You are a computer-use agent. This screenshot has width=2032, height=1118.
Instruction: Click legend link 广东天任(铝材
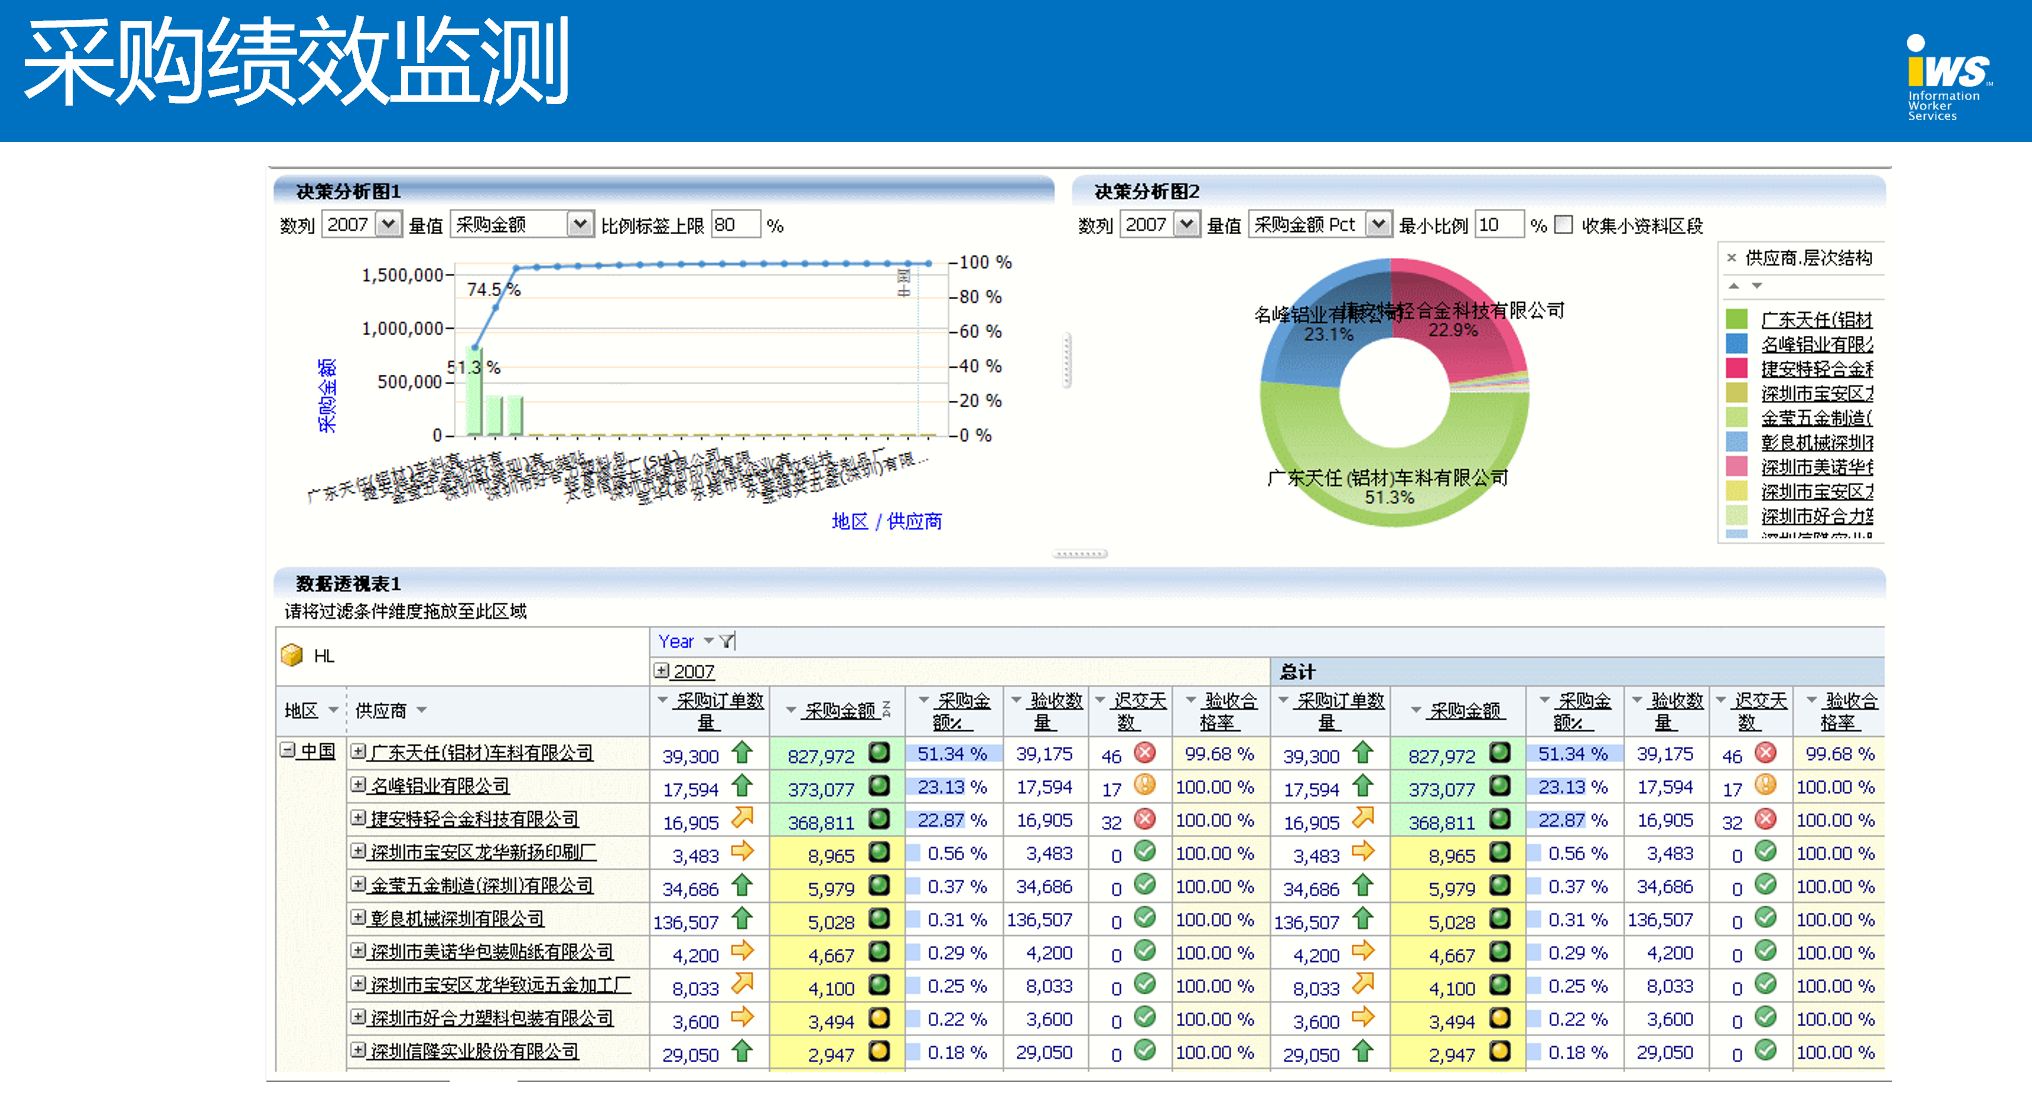[x=1816, y=320]
